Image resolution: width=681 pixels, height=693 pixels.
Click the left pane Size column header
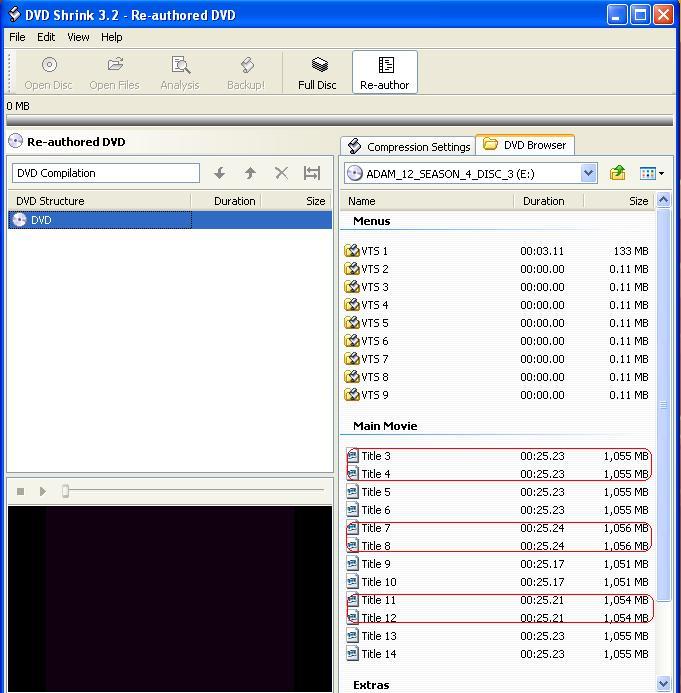click(x=297, y=201)
